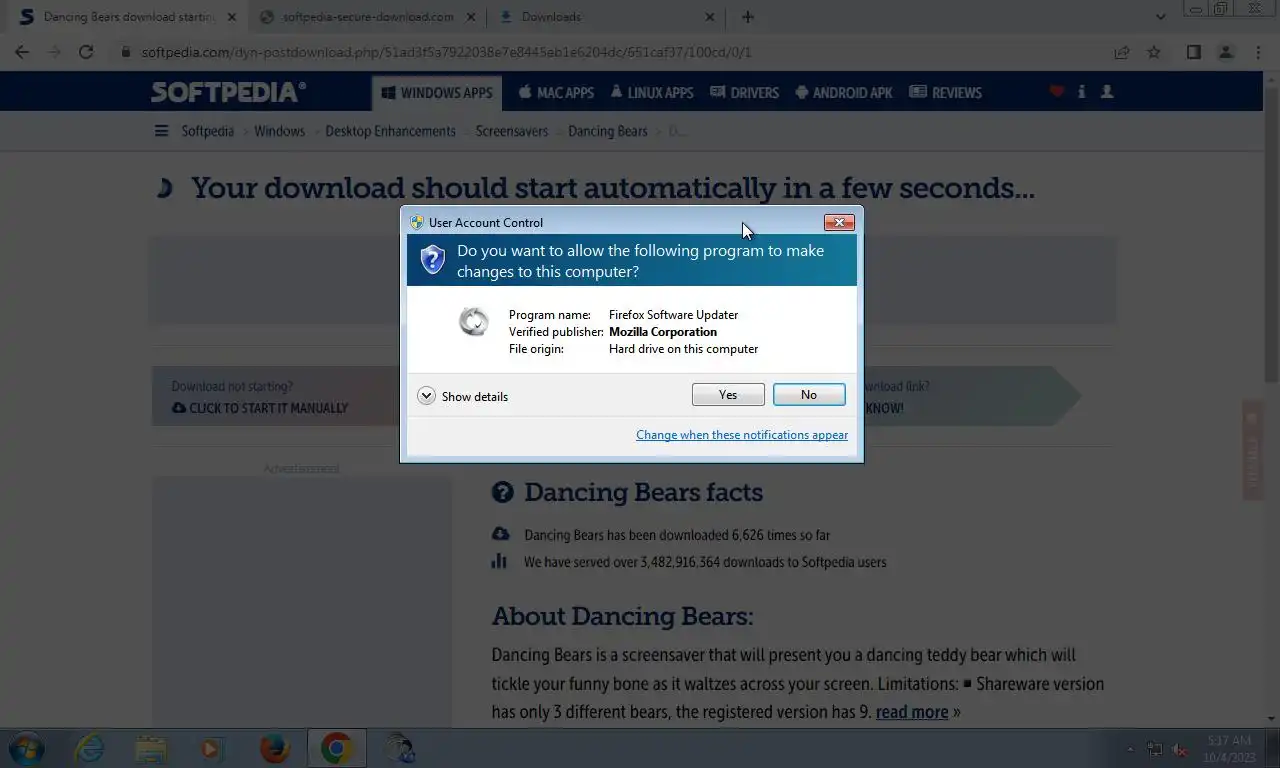Open the Mac Apps section
This screenshot has width=1280, height=768.
tap(556, 92)
